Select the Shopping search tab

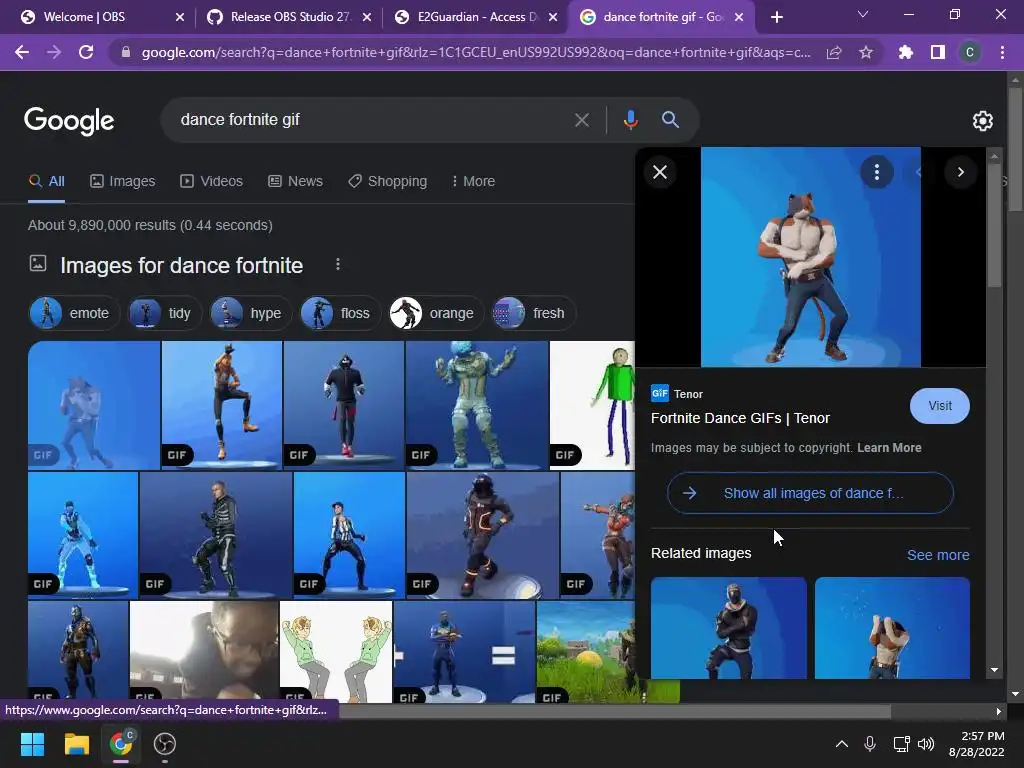[x=387, y=181]
